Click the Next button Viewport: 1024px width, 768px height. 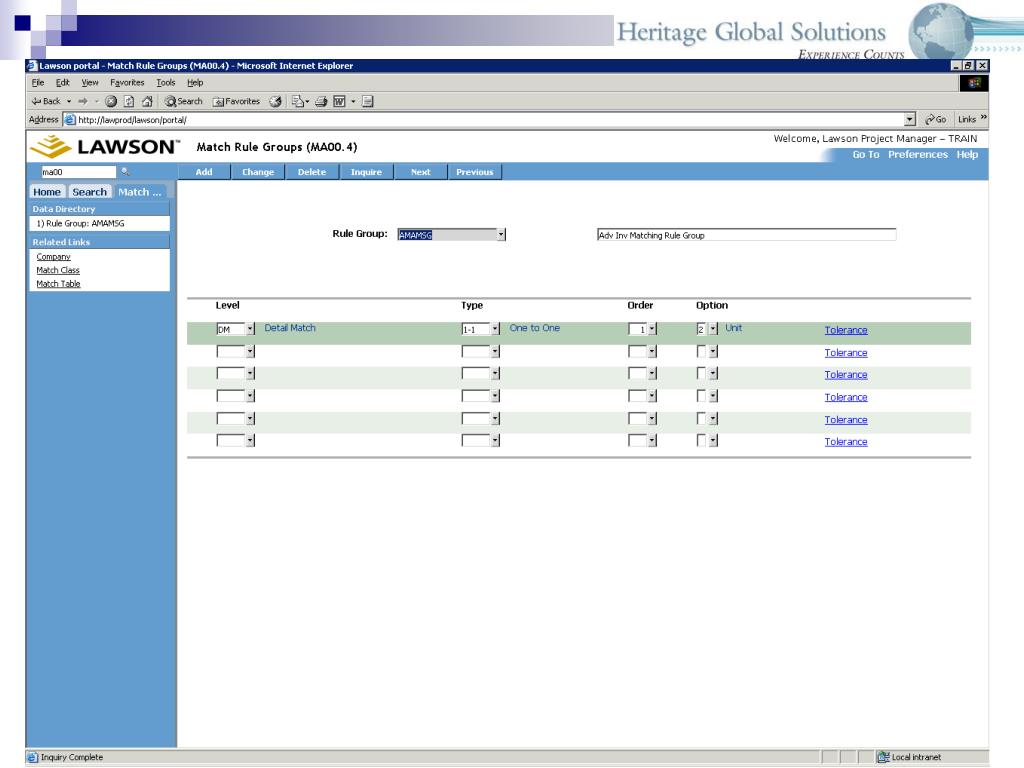click(421, 172)
